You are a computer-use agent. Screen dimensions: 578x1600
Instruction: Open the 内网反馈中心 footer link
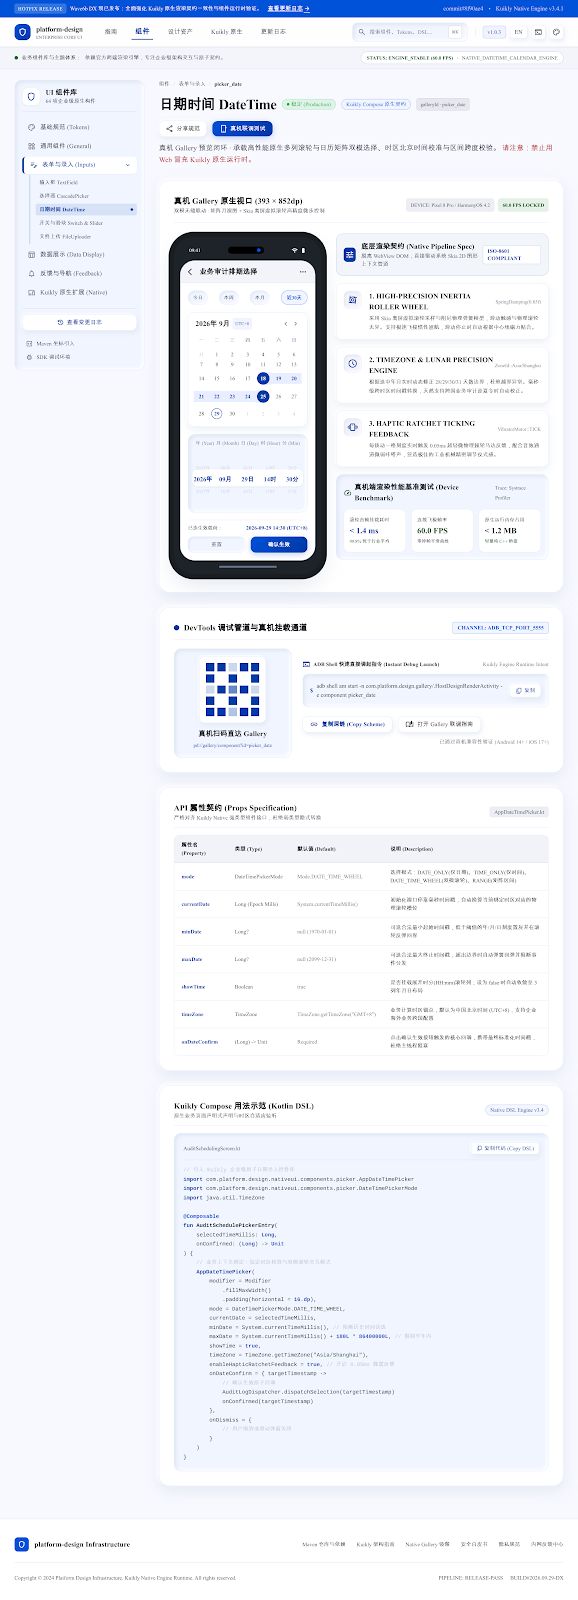pos(547,1544)
